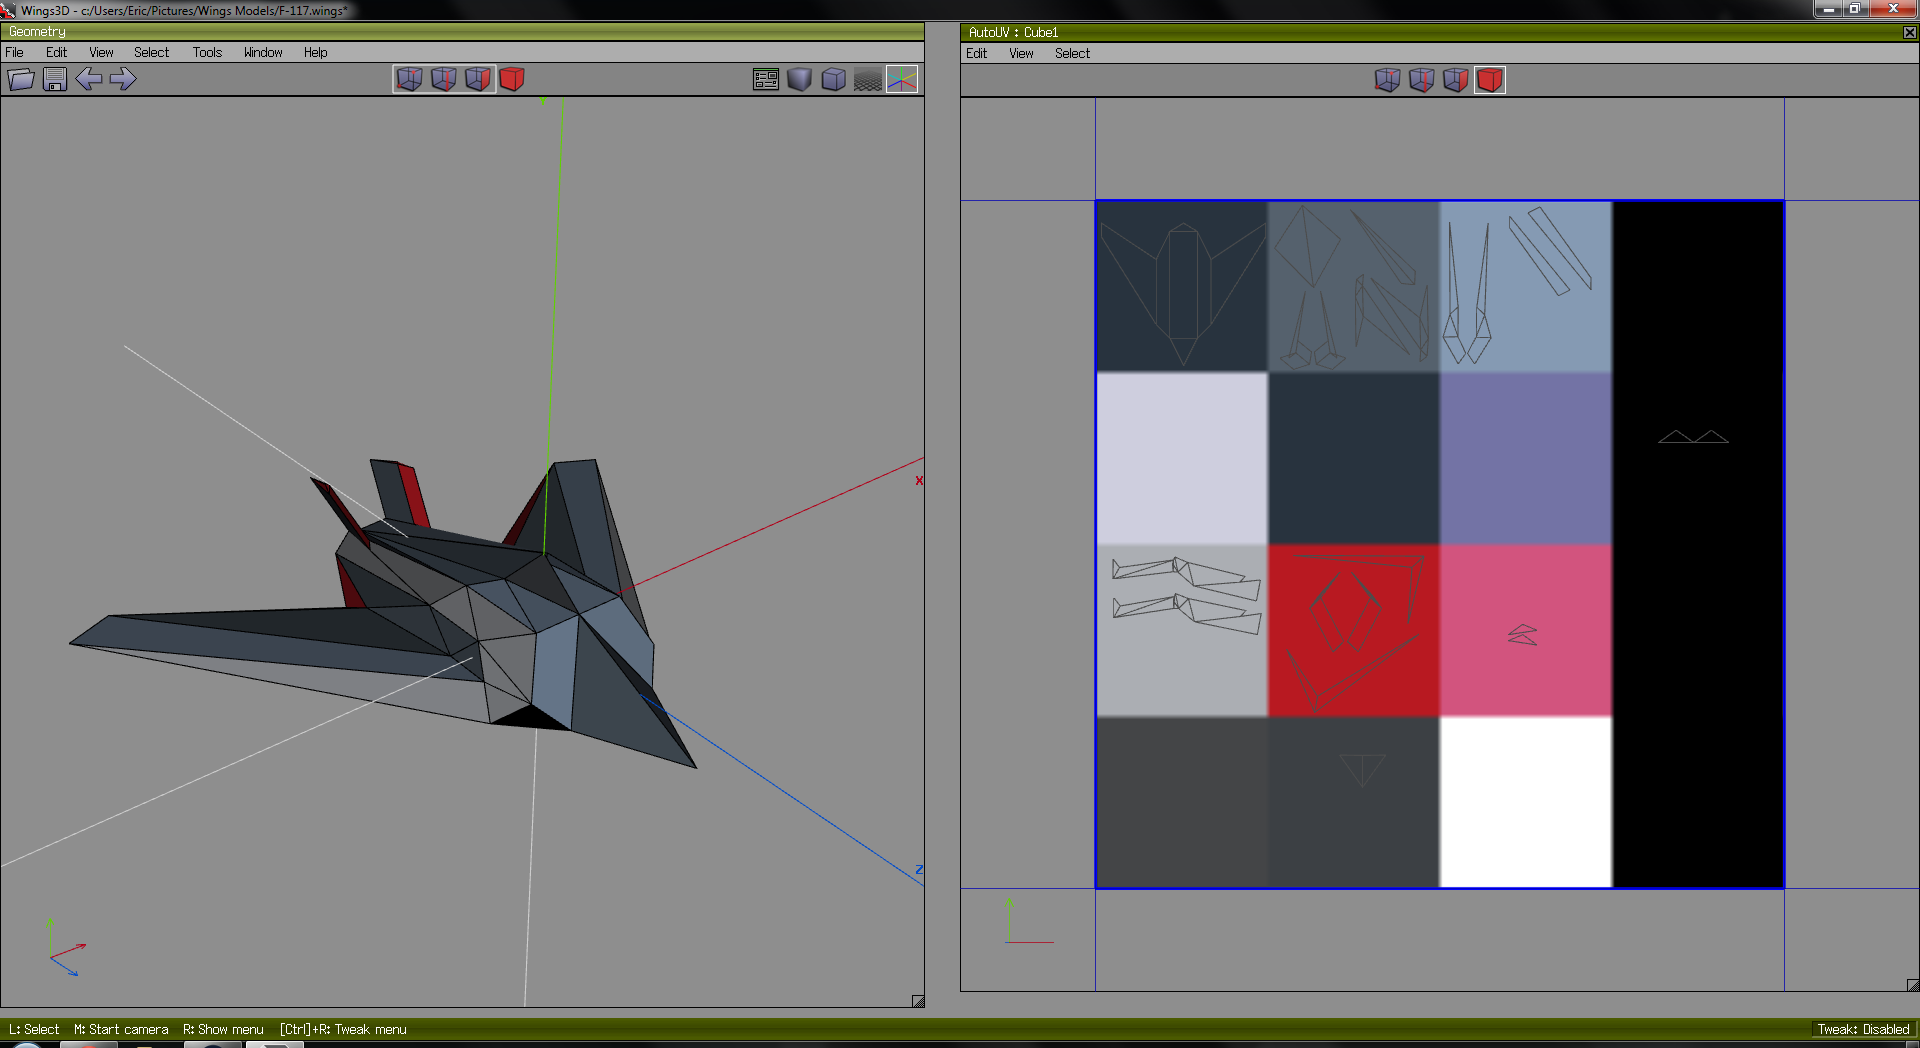Select face mode in the AutoUV window
Screen dimensions: 1920x1048
pos(1456,80)
